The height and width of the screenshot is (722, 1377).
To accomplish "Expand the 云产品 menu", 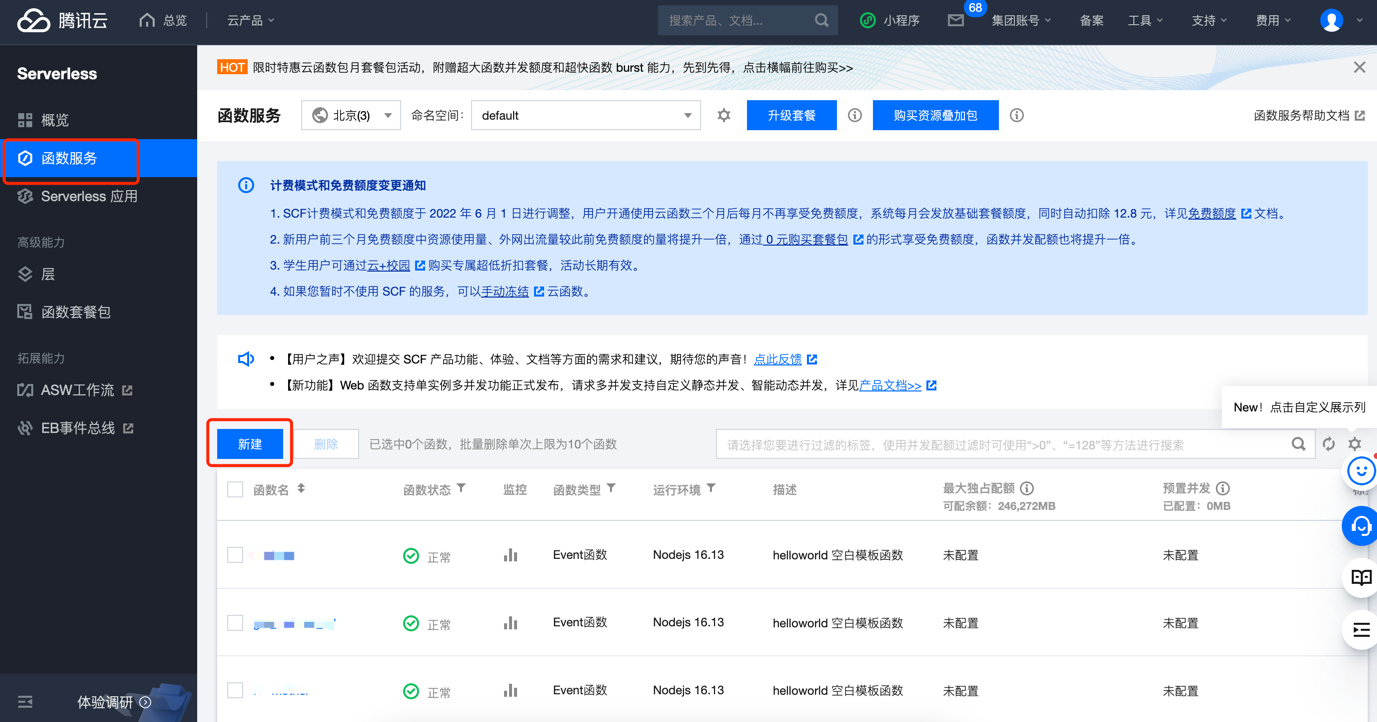I will 250,20.
